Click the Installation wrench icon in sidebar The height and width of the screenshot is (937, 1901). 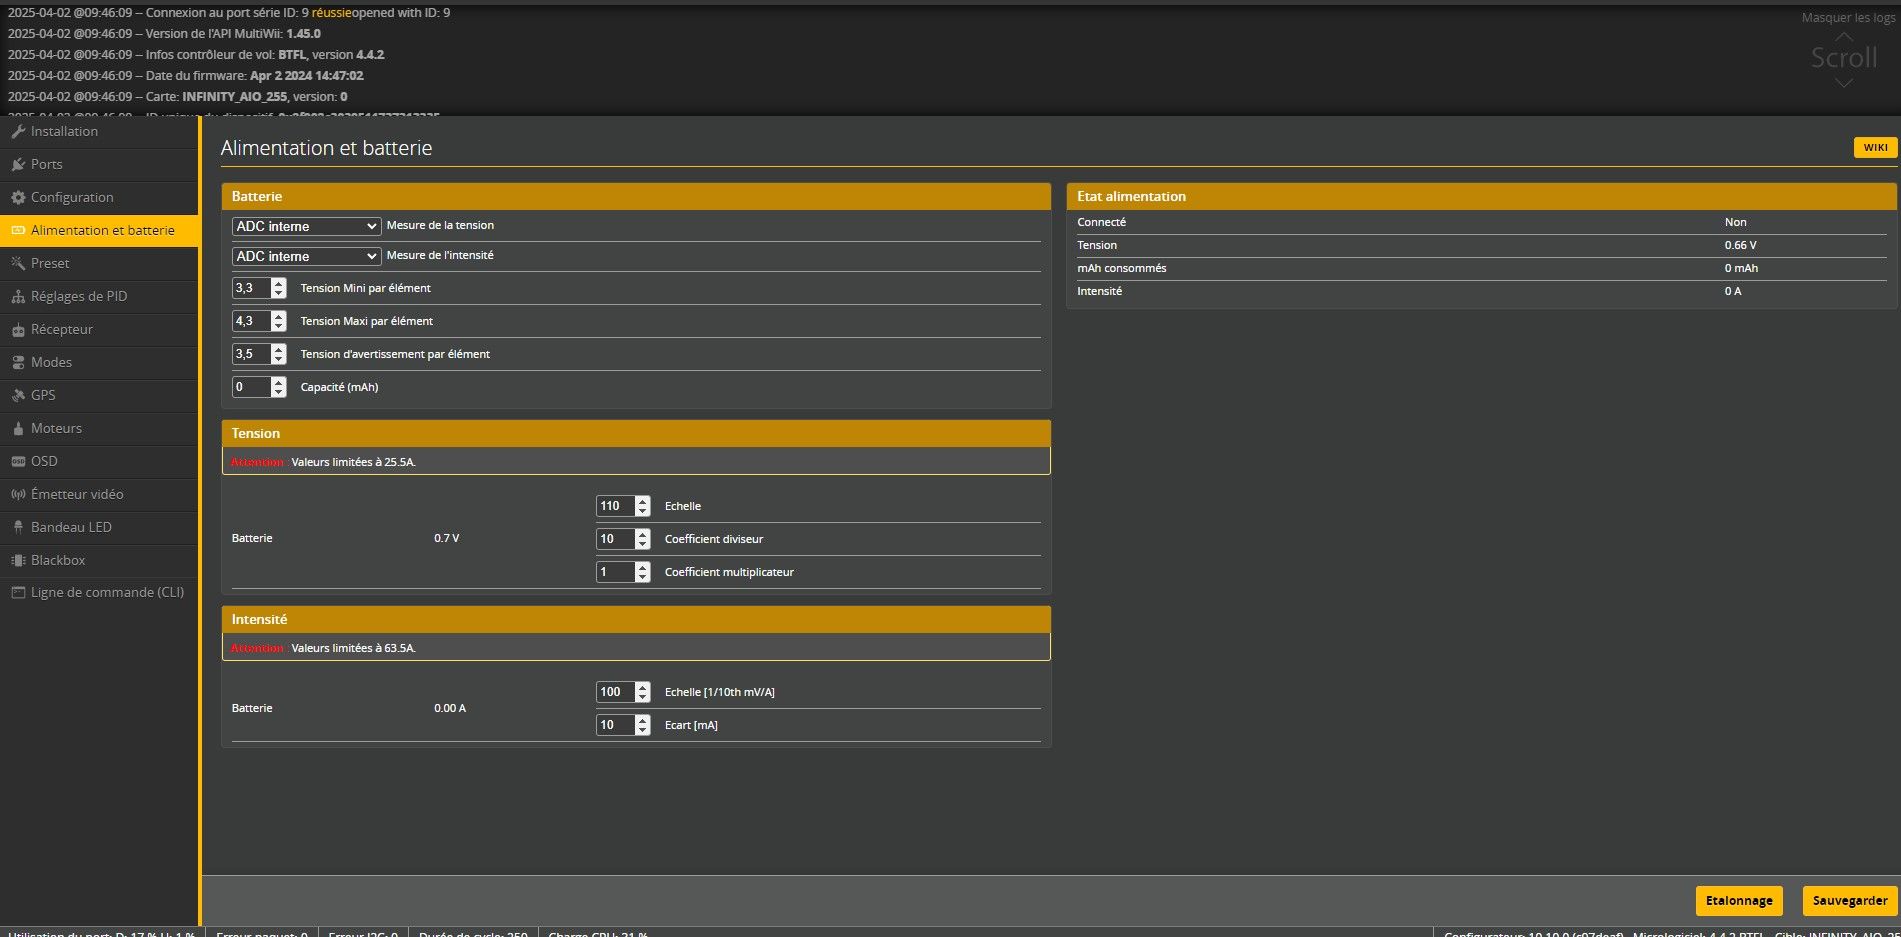[18, 132]
